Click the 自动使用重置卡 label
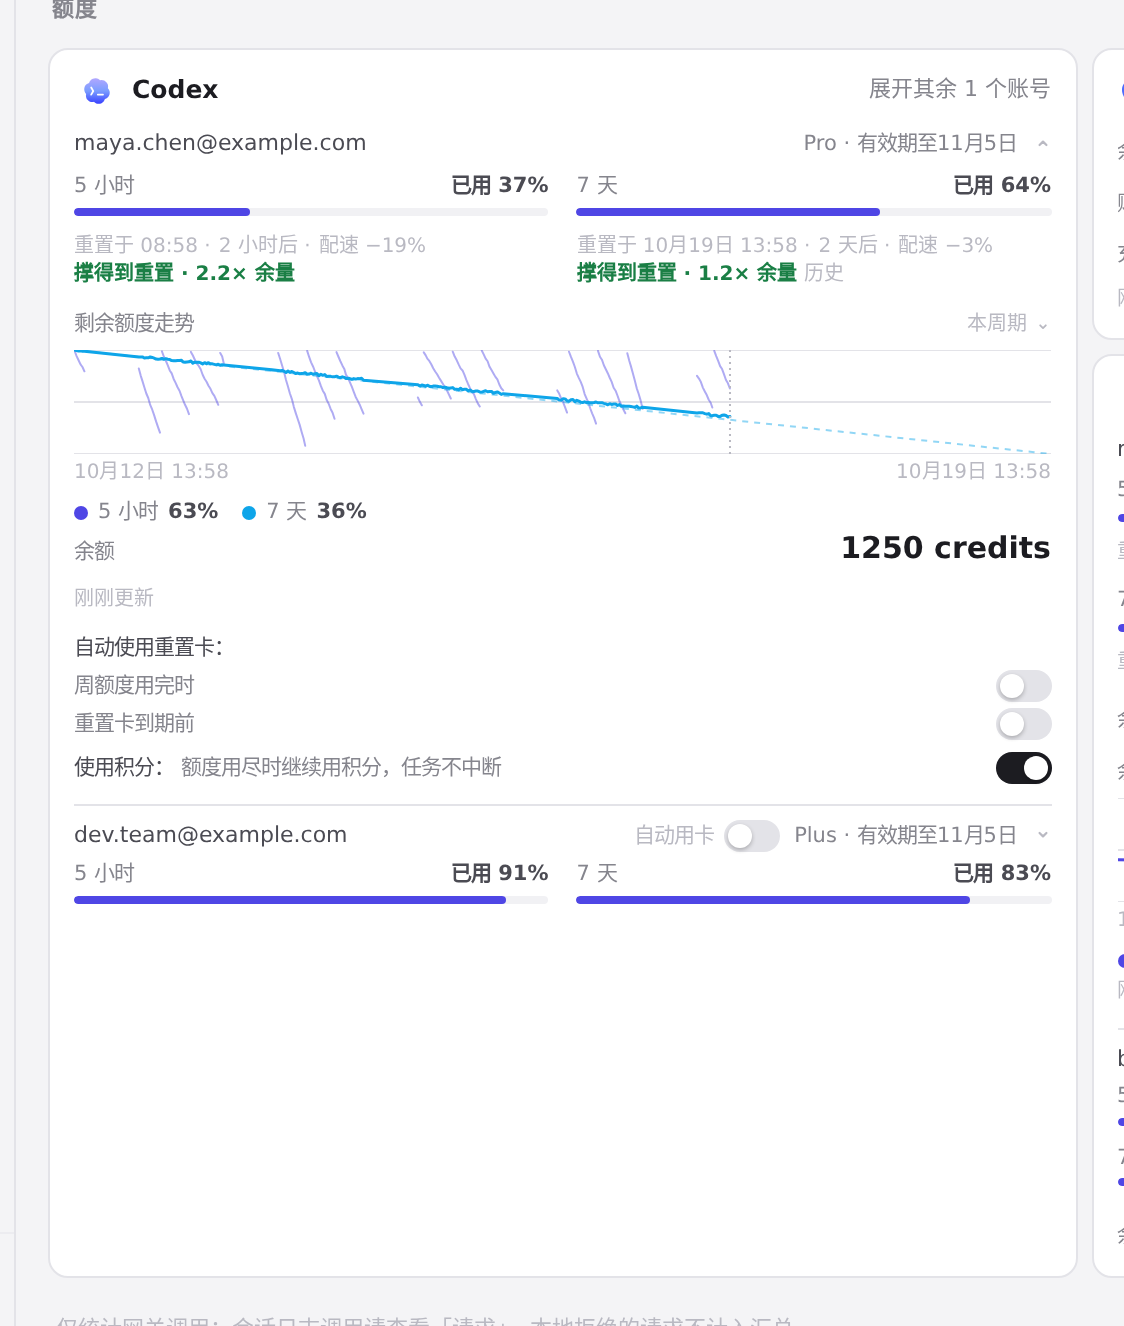This screenshot has height=1326, width=1124. (149, 647)
